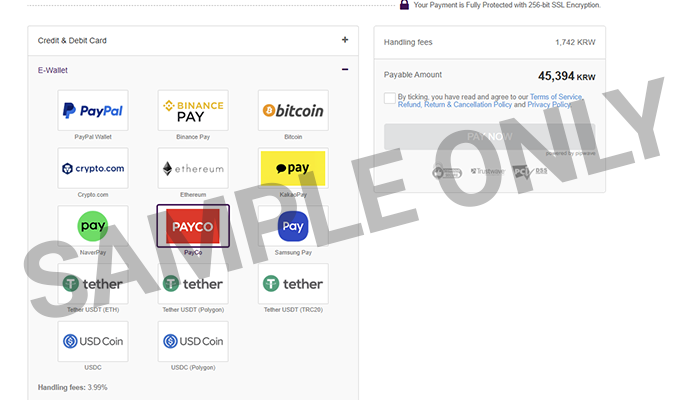This screenshot has height=400, width=700.
Task: Select USDC USD Coin option
Action: tap(93, 341)
